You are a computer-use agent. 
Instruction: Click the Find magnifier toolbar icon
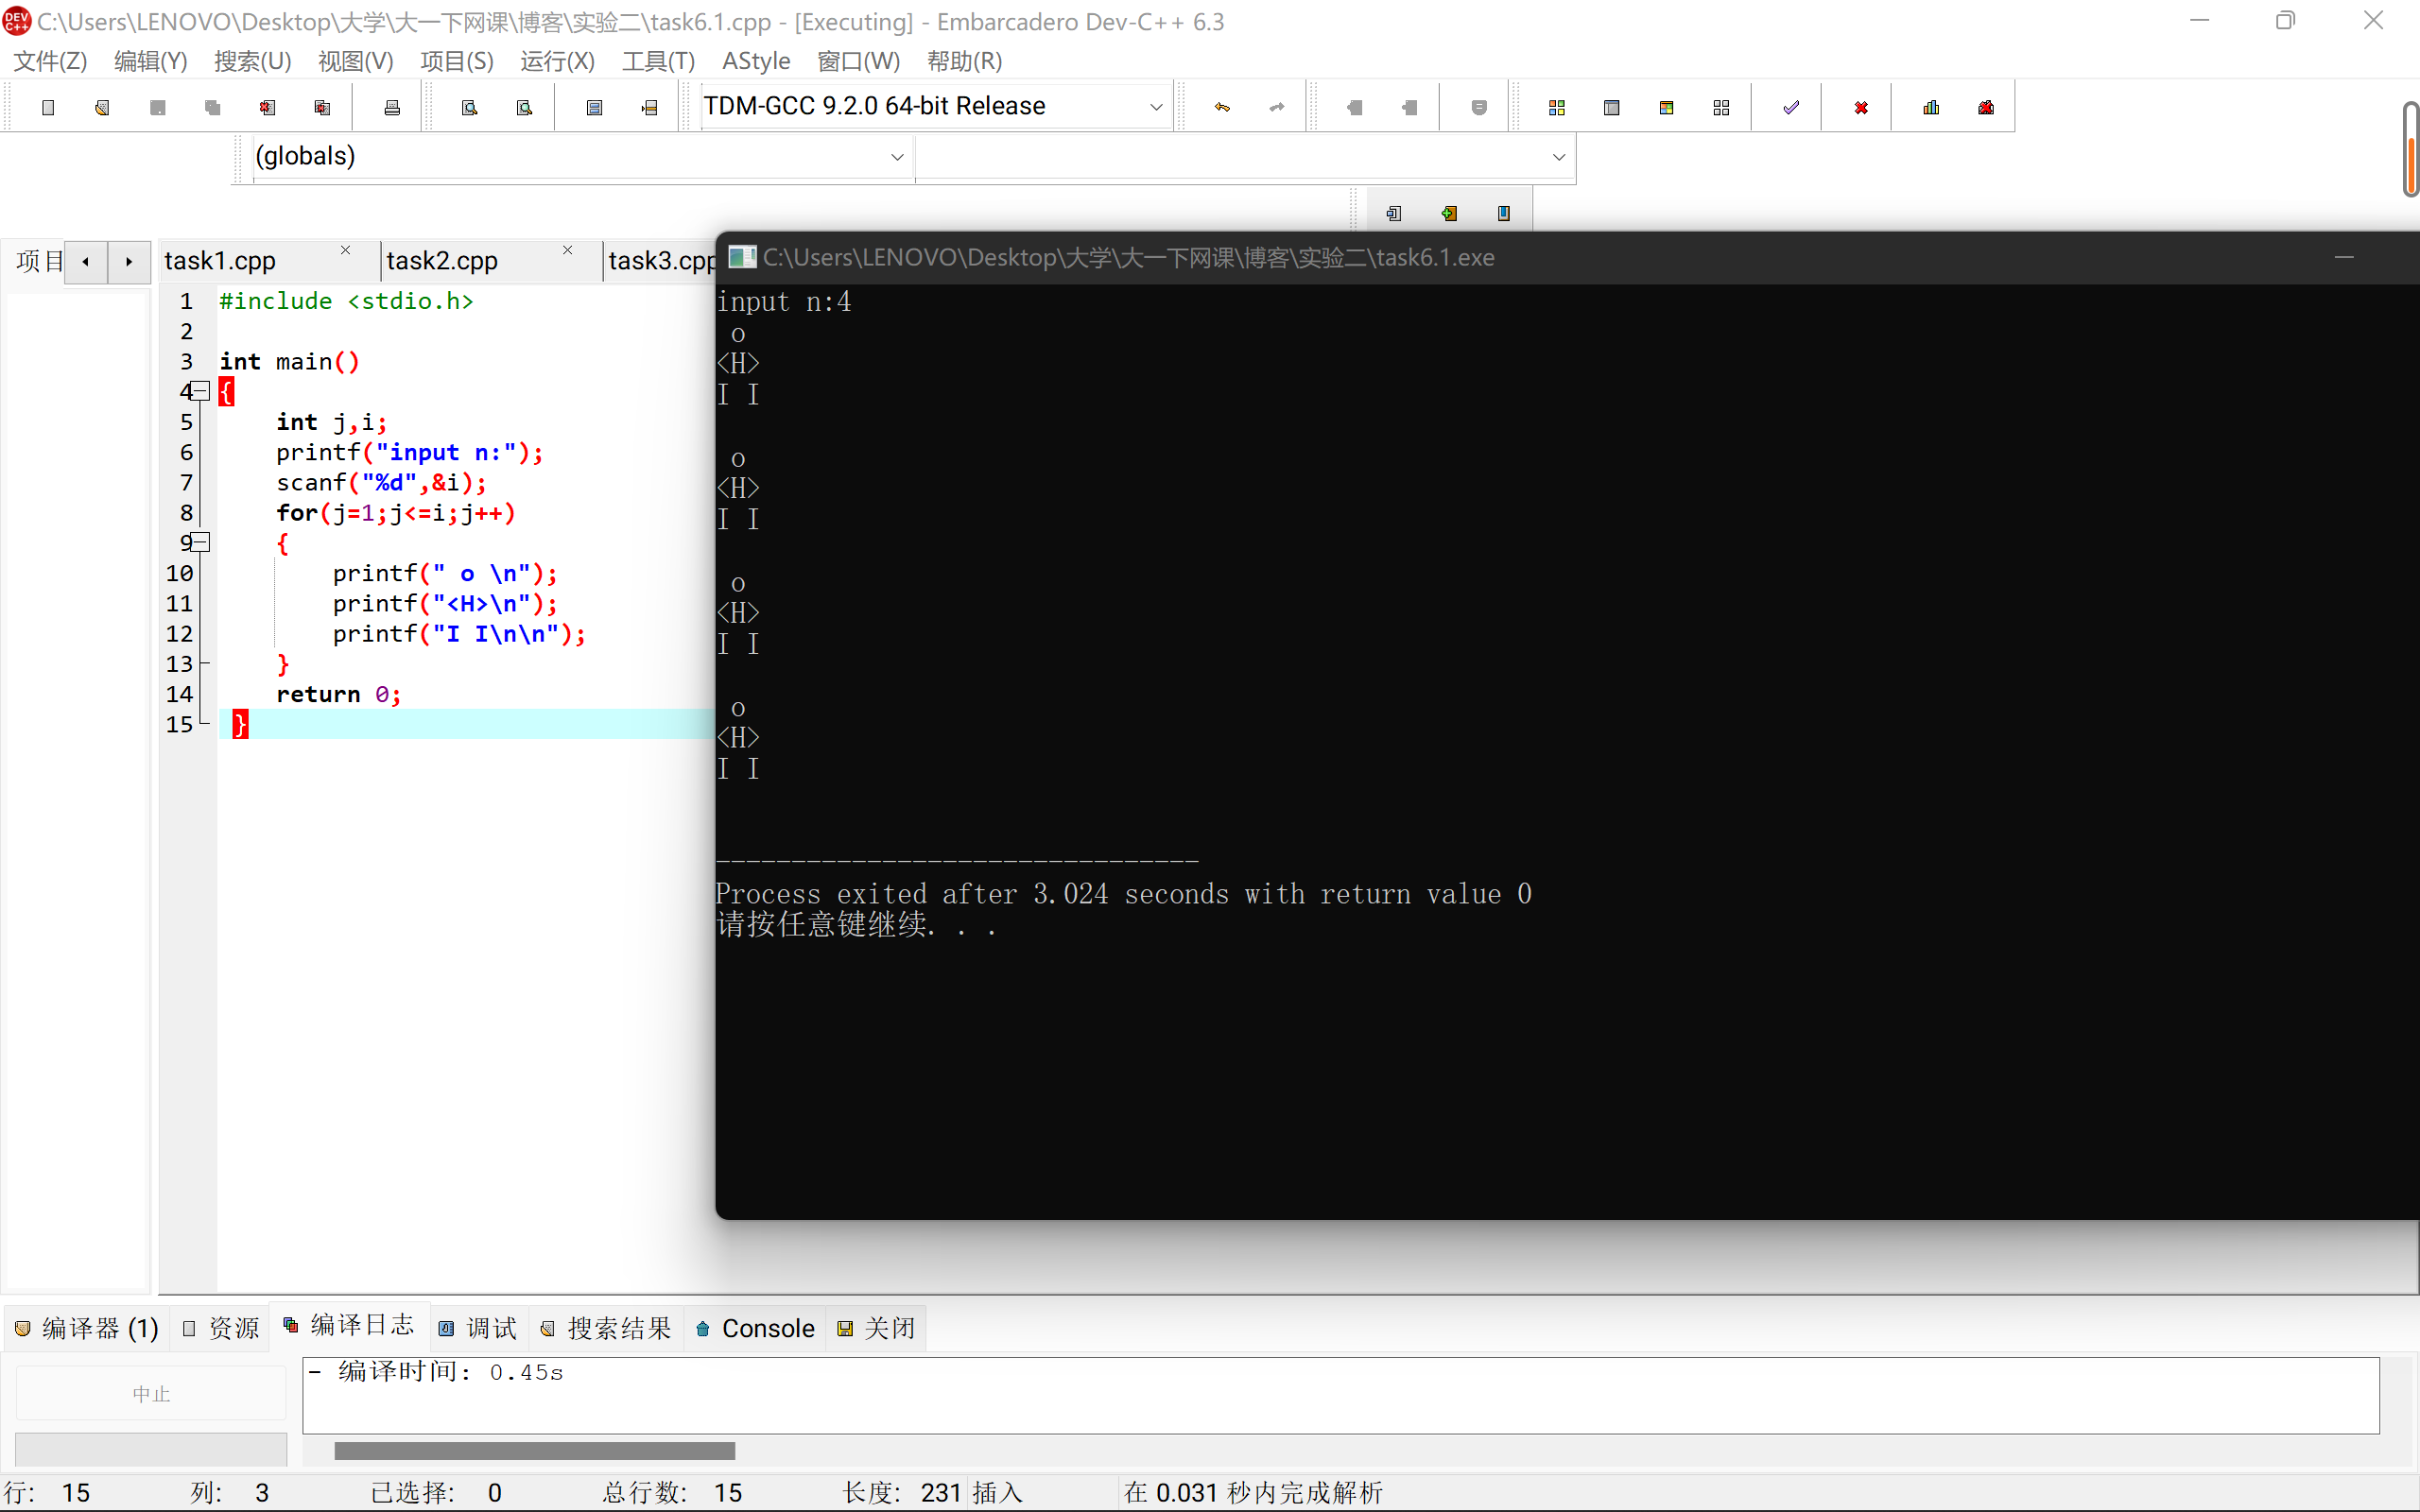coord(469,108)
